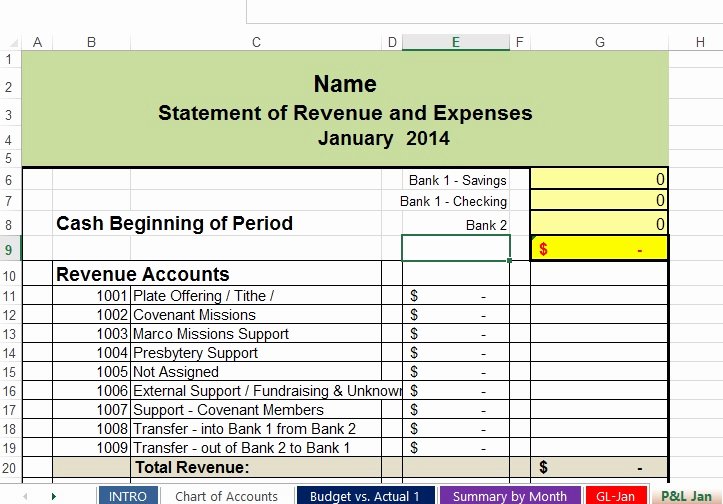Select column D header
723x504 pixels.
tap(392, 42)
